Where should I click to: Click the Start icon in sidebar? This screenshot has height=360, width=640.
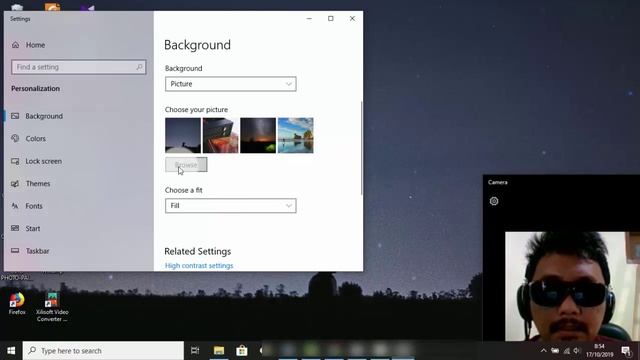point(15,228)
